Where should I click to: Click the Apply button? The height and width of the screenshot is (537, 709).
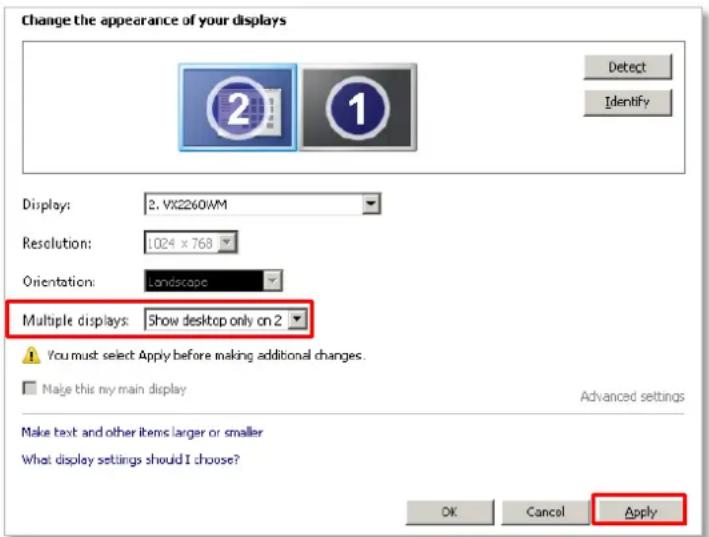point(640,512)
